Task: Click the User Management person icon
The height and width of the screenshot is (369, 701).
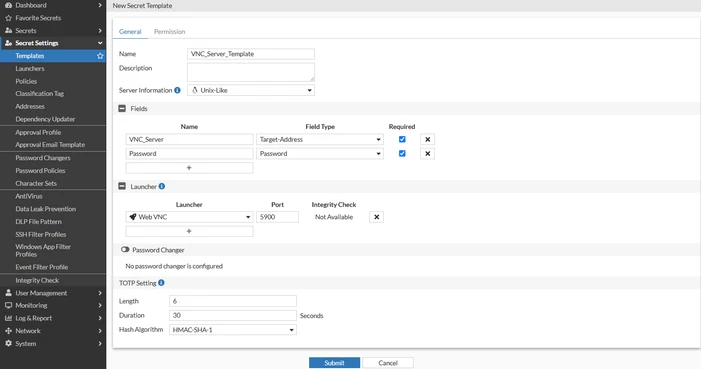Action: pos(8,293)
